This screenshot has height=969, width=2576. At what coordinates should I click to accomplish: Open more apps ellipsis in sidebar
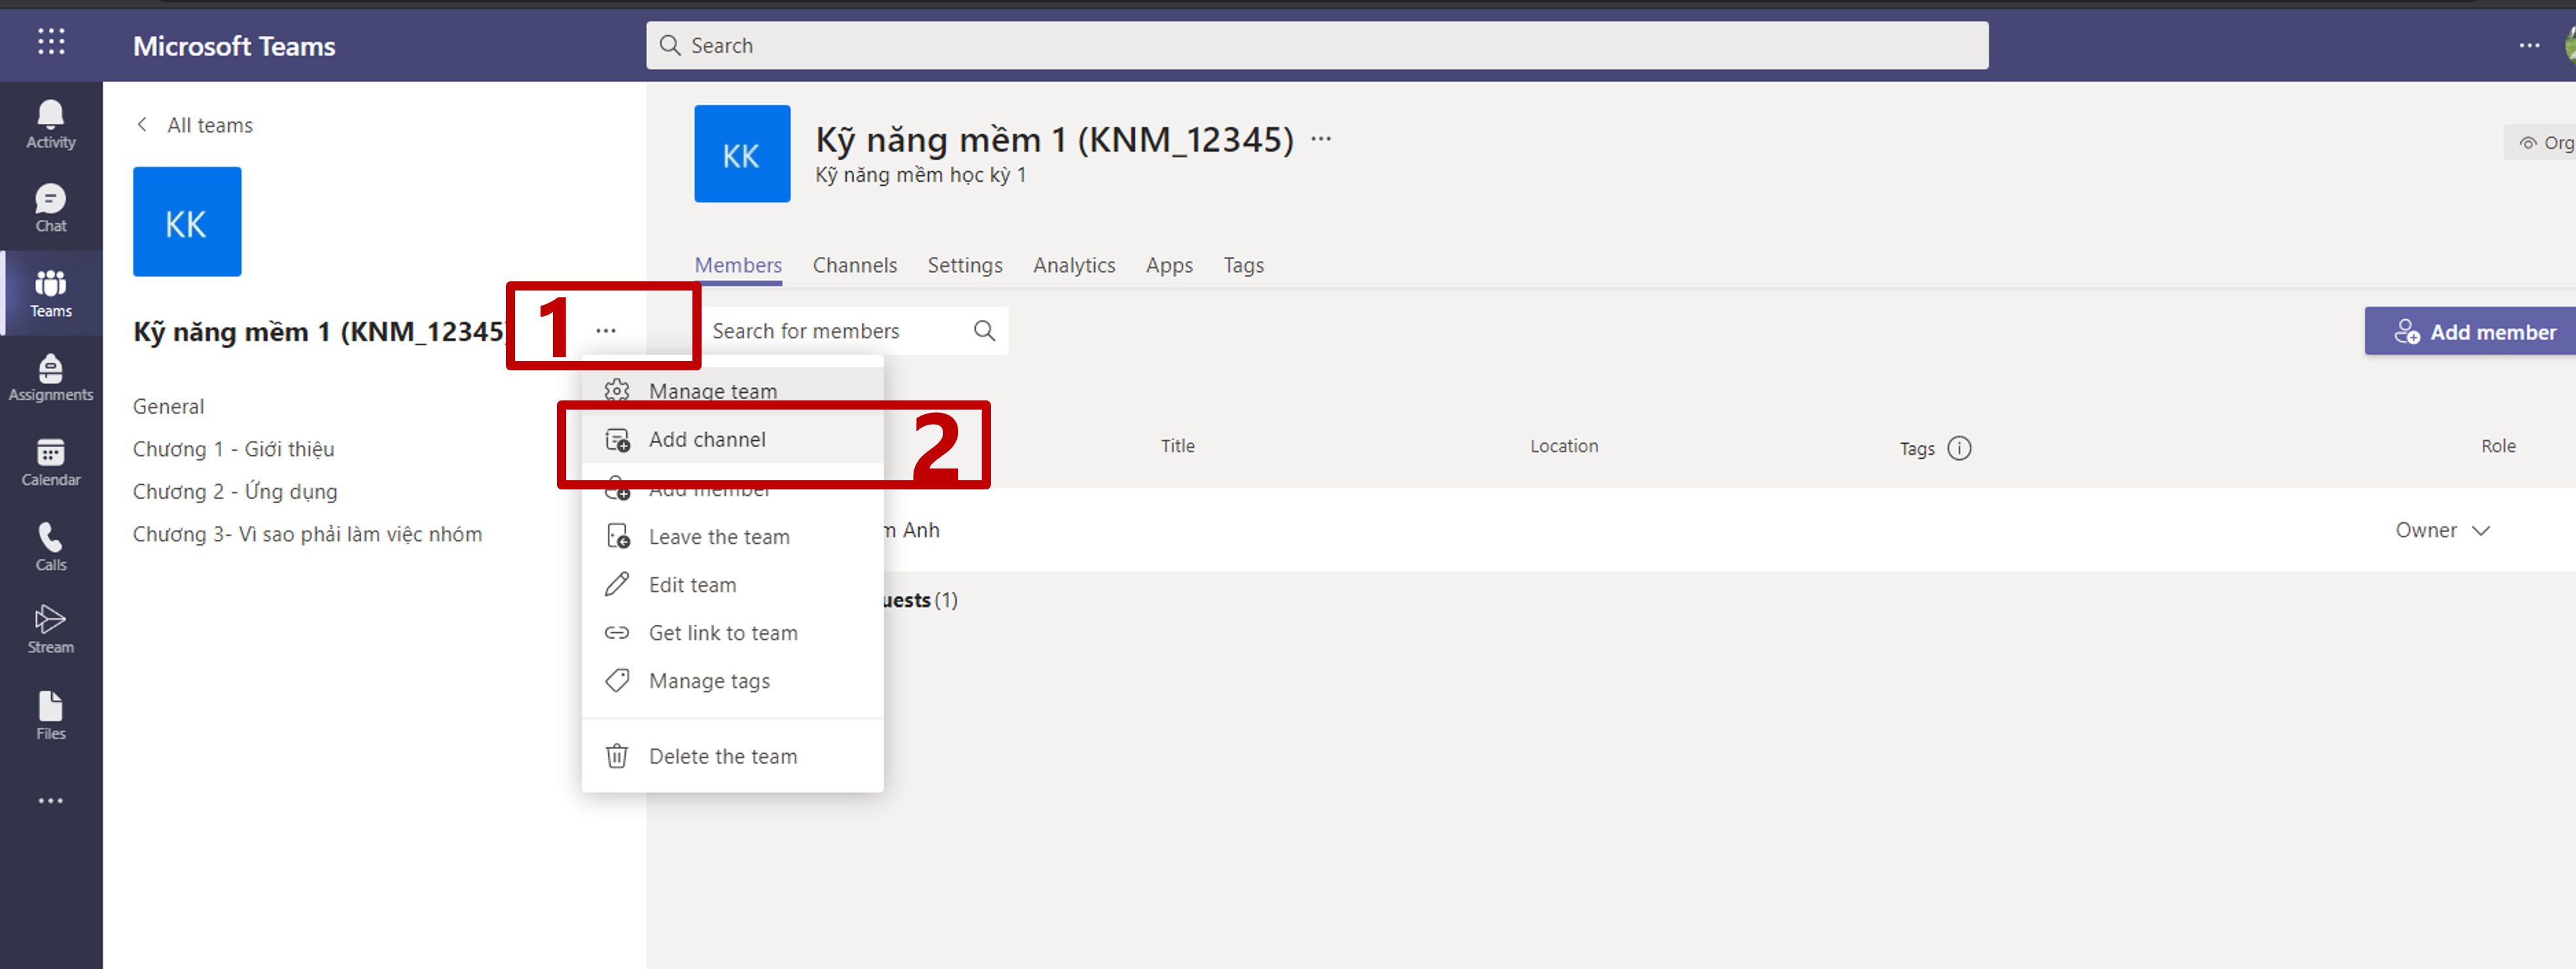[x=50, y=800]
